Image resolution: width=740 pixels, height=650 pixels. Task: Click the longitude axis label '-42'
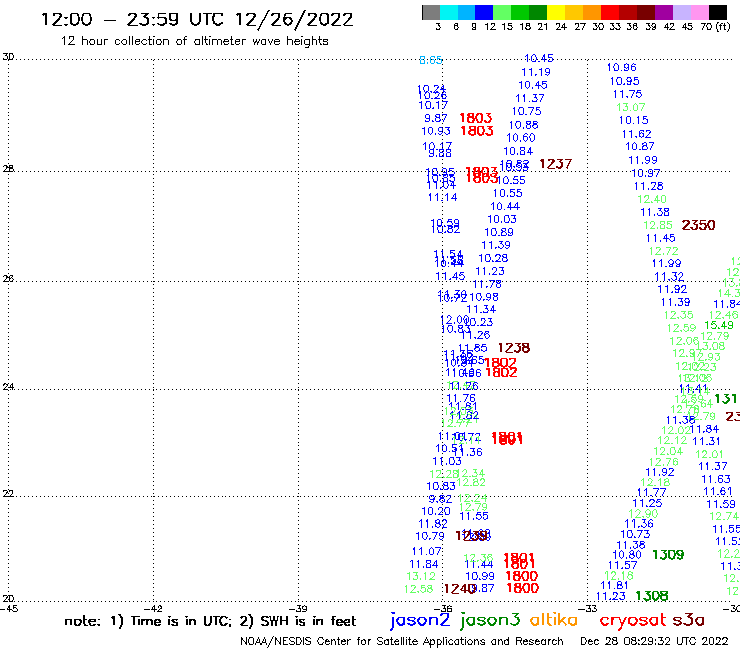pos(154,608)
